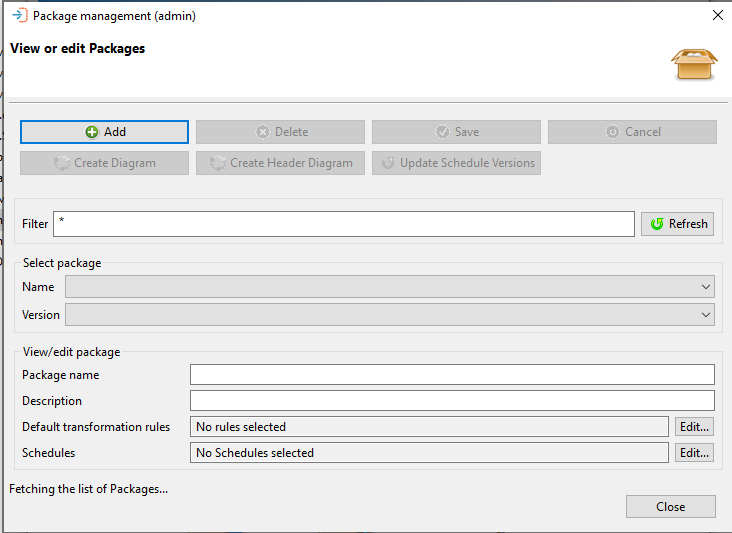Click the green Refresh arrow icon
The image size is (732, 533).
(x=657, y=224)
